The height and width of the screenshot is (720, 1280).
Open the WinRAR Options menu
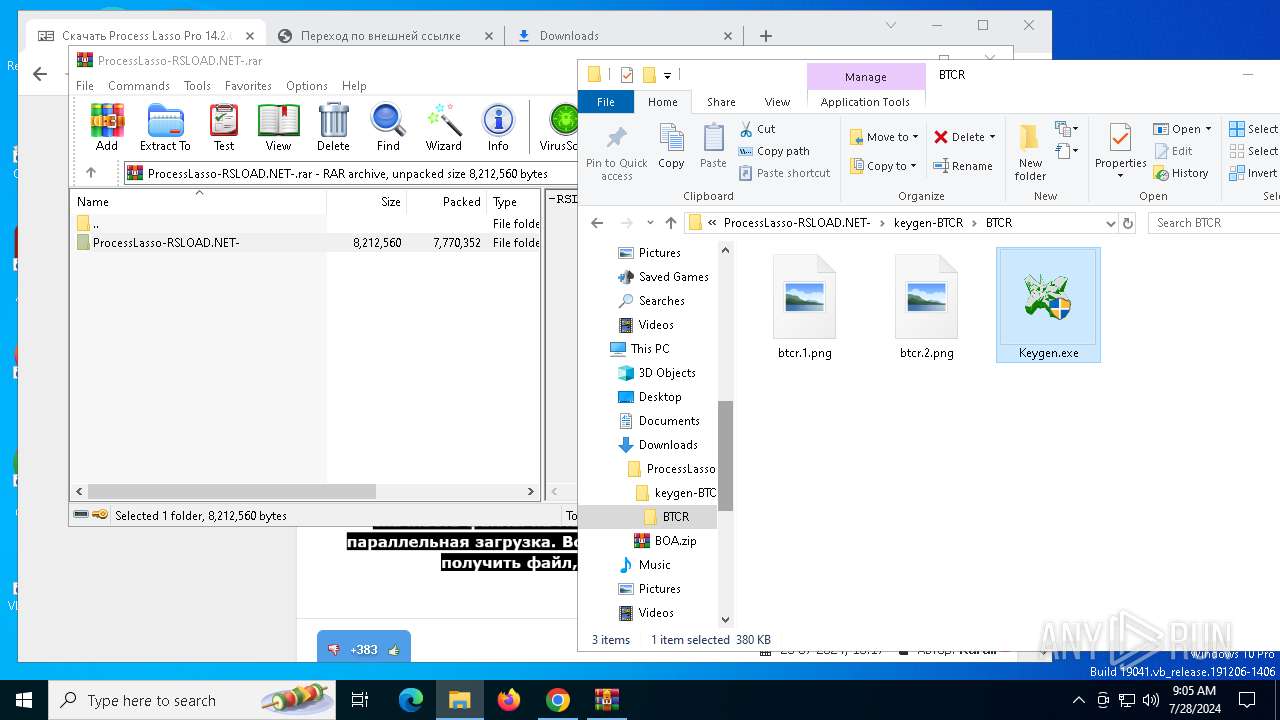click(306, 86)
